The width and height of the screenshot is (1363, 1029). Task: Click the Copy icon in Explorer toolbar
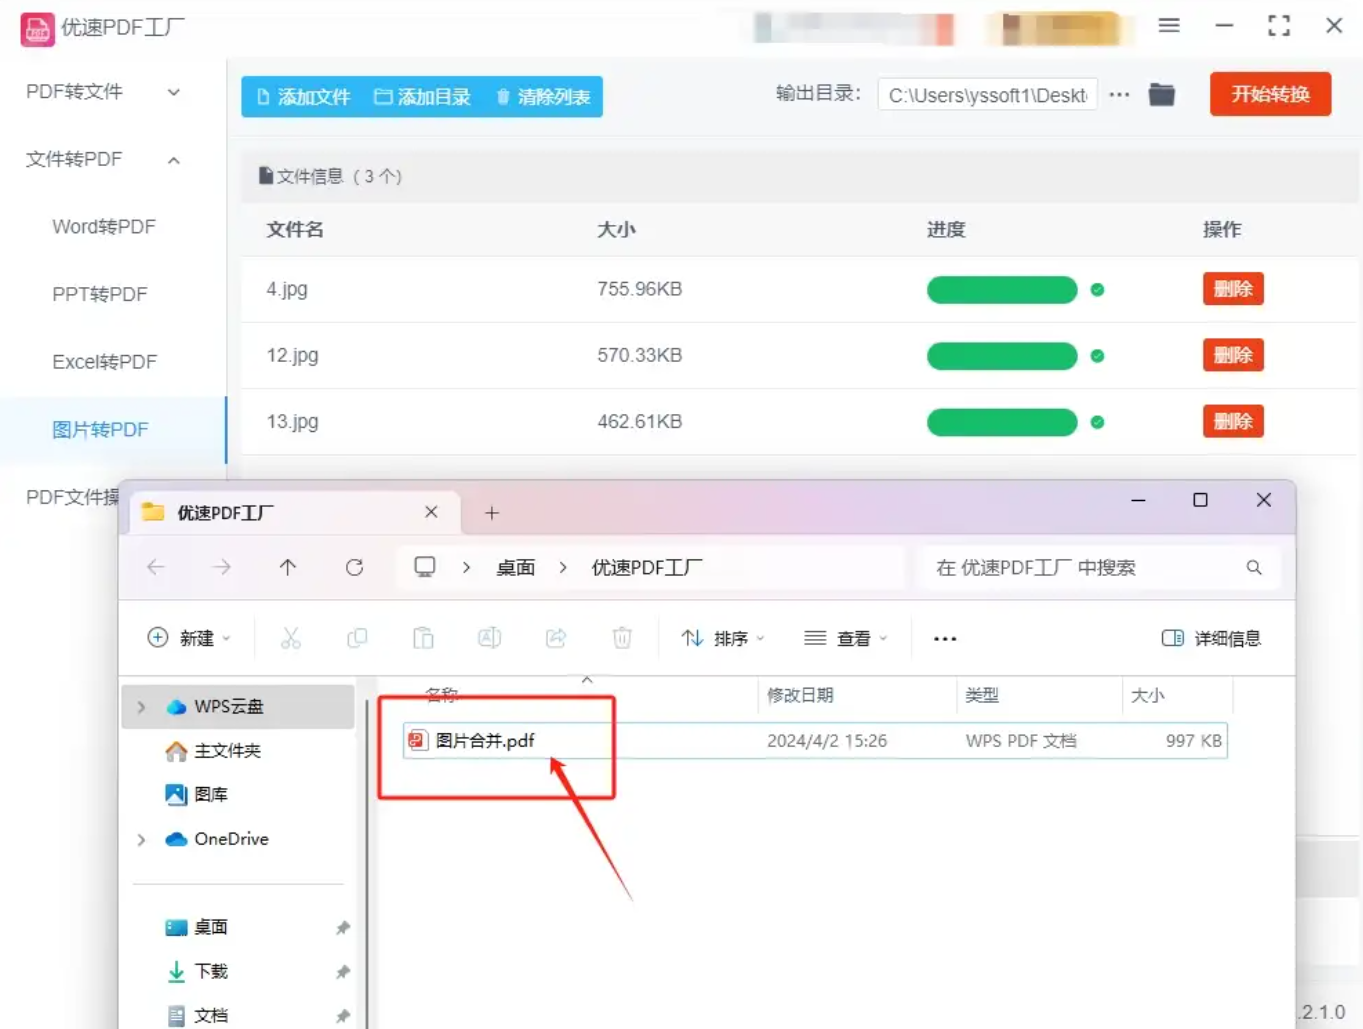[x=357, y=638]
